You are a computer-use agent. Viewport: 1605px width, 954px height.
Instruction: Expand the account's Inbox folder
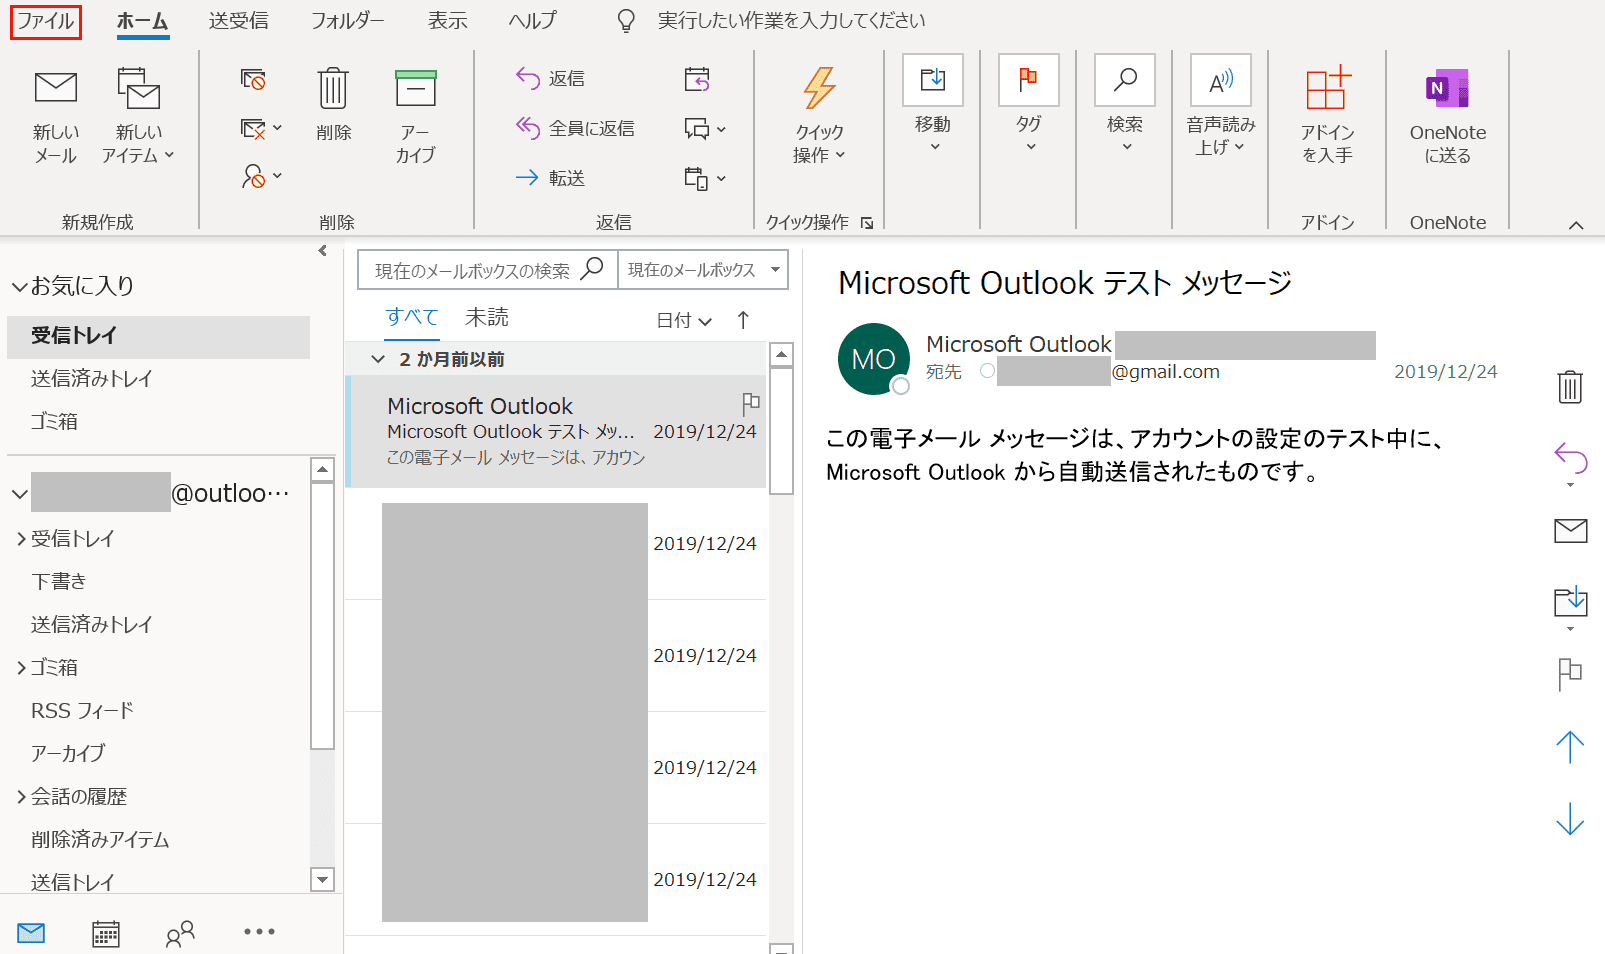(21, 539)
